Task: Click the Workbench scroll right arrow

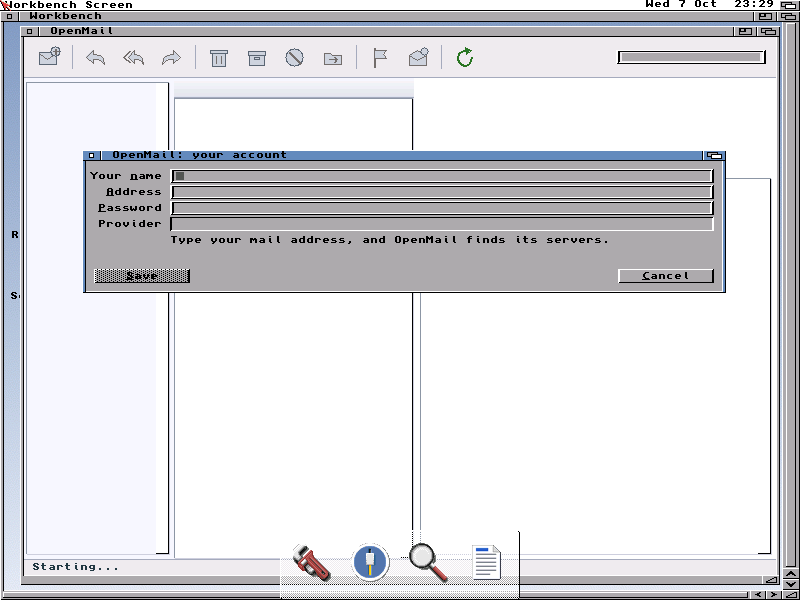Action: point(772,595)
